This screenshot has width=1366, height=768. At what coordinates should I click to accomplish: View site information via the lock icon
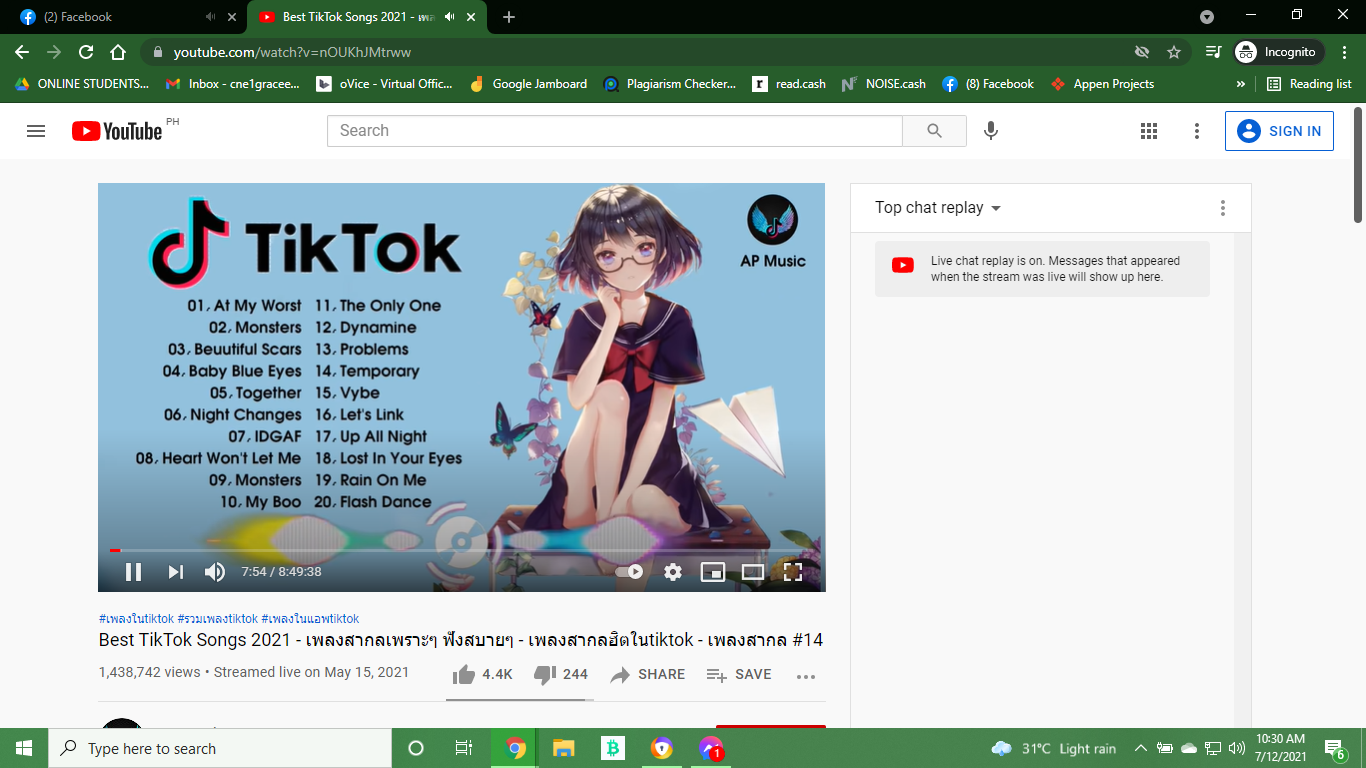point(157,52)
